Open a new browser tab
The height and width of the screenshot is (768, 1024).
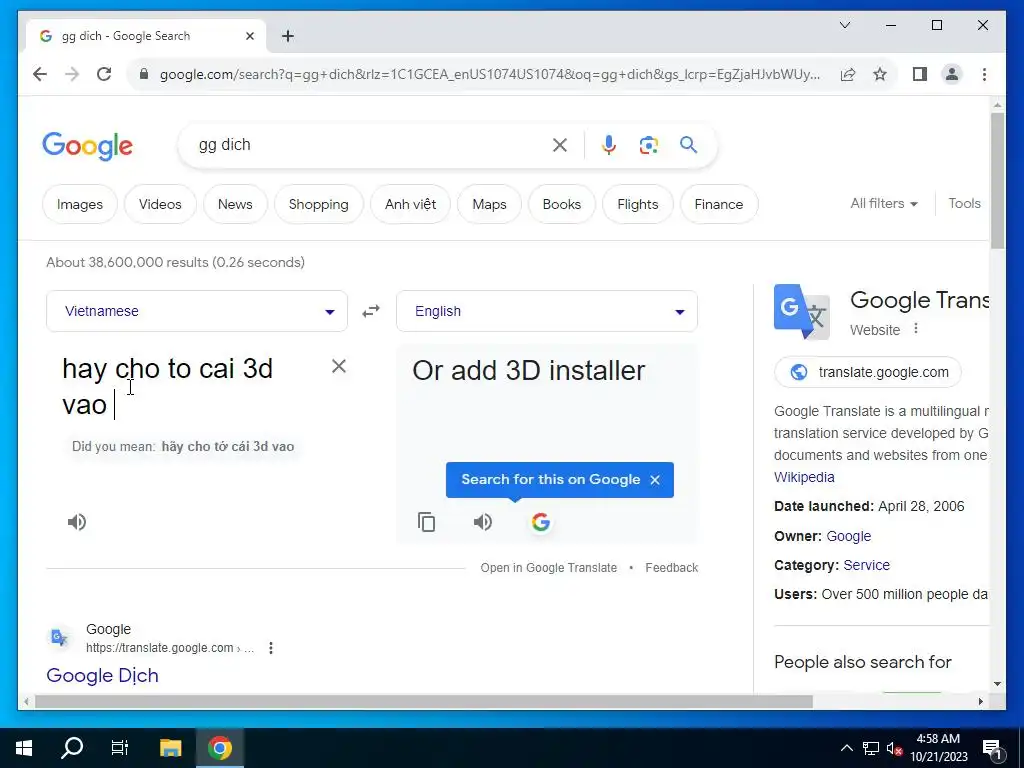click(288, 36)
